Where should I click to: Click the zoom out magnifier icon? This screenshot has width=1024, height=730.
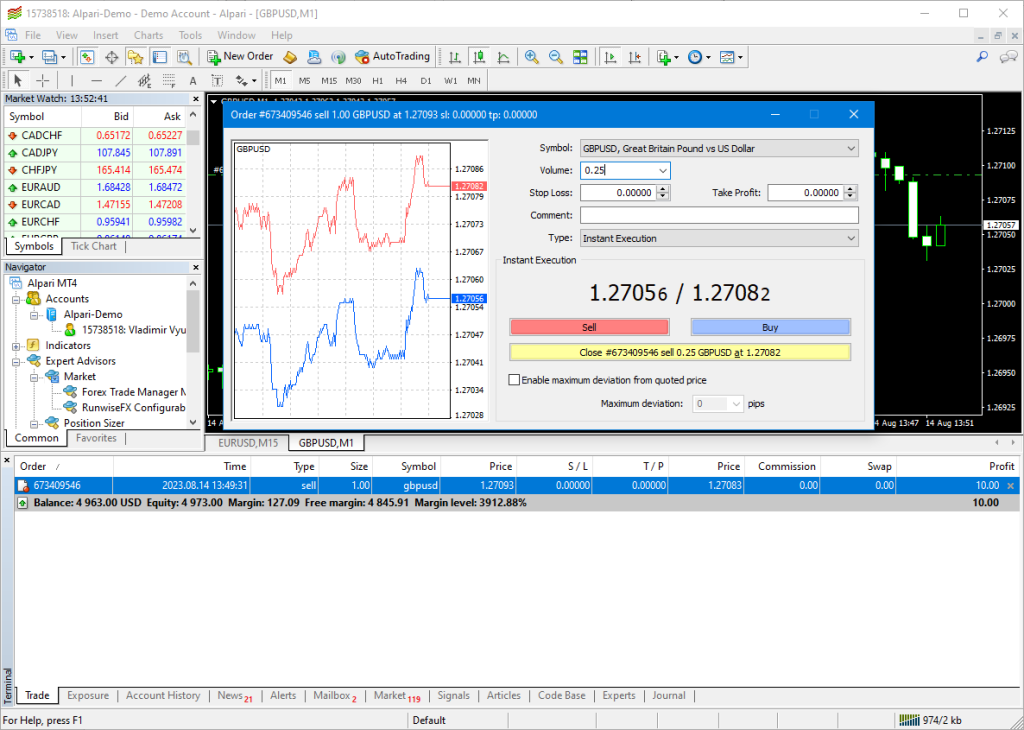(x=555, y=57)
